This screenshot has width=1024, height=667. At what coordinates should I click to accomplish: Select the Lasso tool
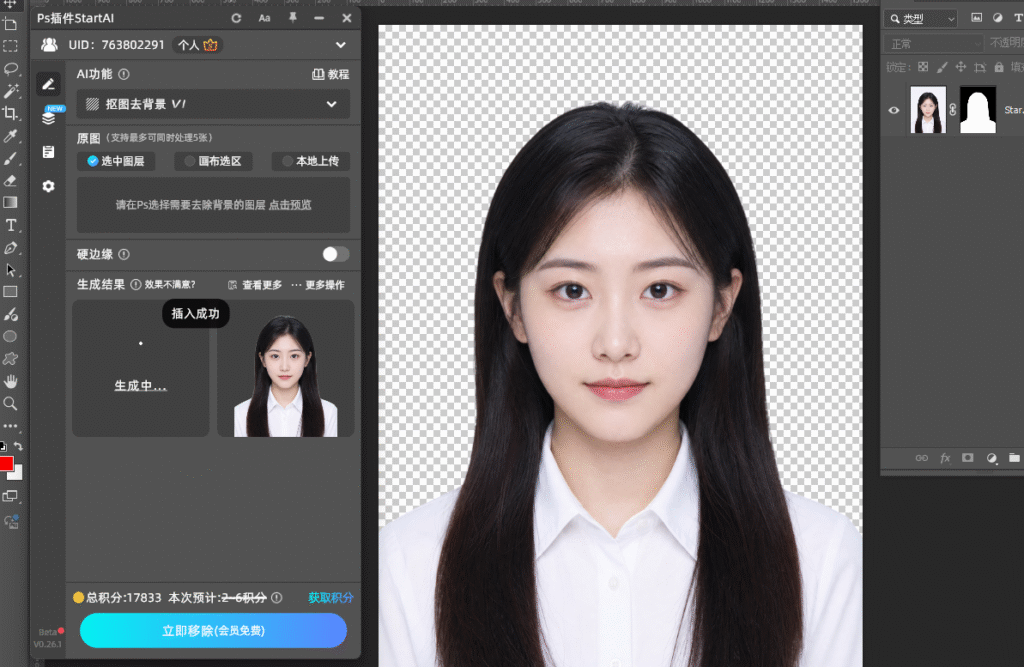point(10,69)
